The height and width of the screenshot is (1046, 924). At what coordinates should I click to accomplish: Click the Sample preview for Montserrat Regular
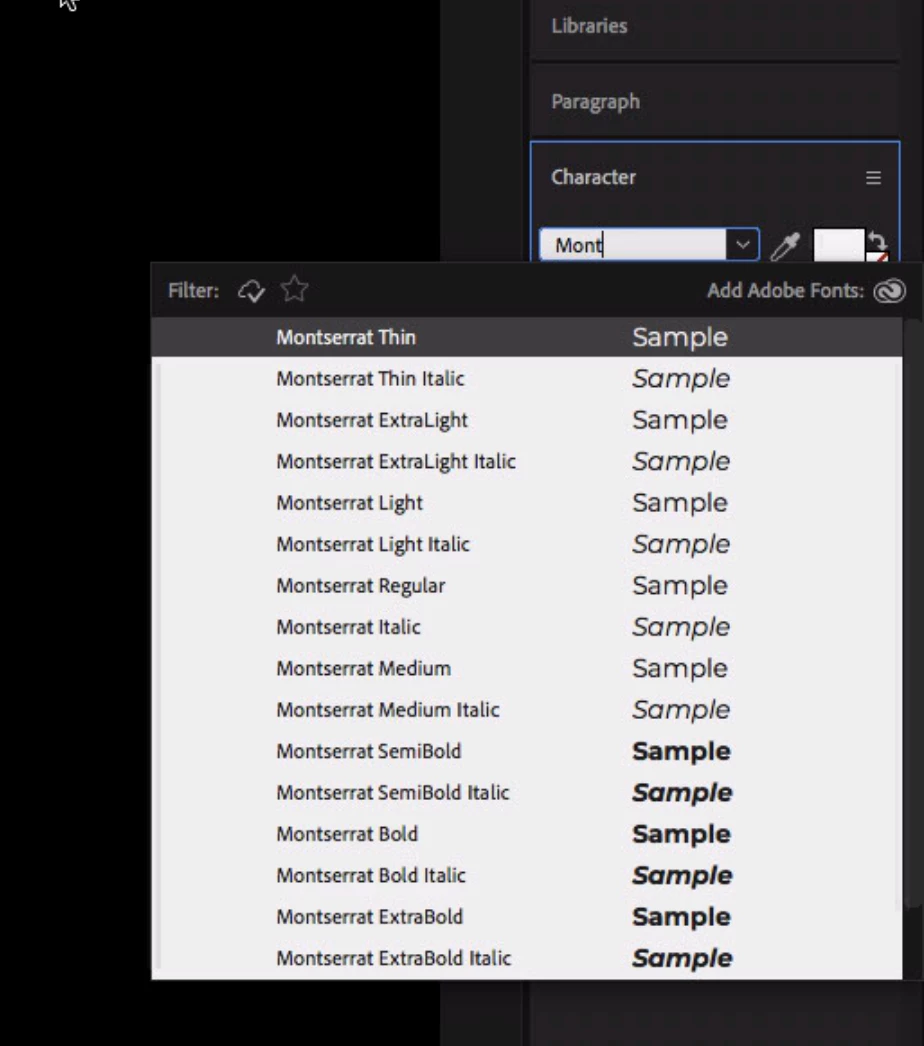tap(680, 586)
